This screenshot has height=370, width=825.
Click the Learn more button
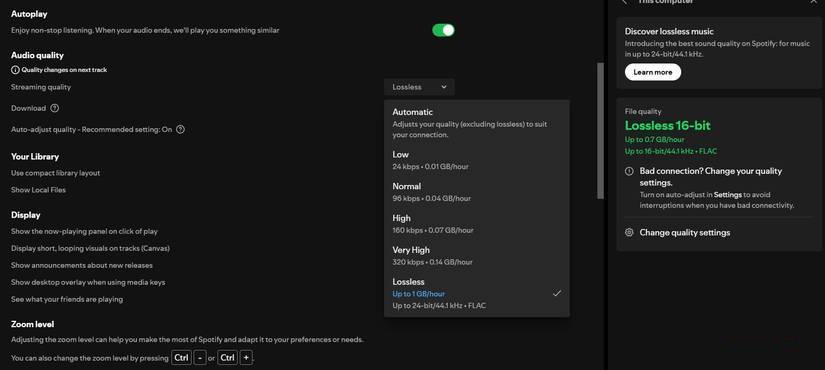(652, 72)
